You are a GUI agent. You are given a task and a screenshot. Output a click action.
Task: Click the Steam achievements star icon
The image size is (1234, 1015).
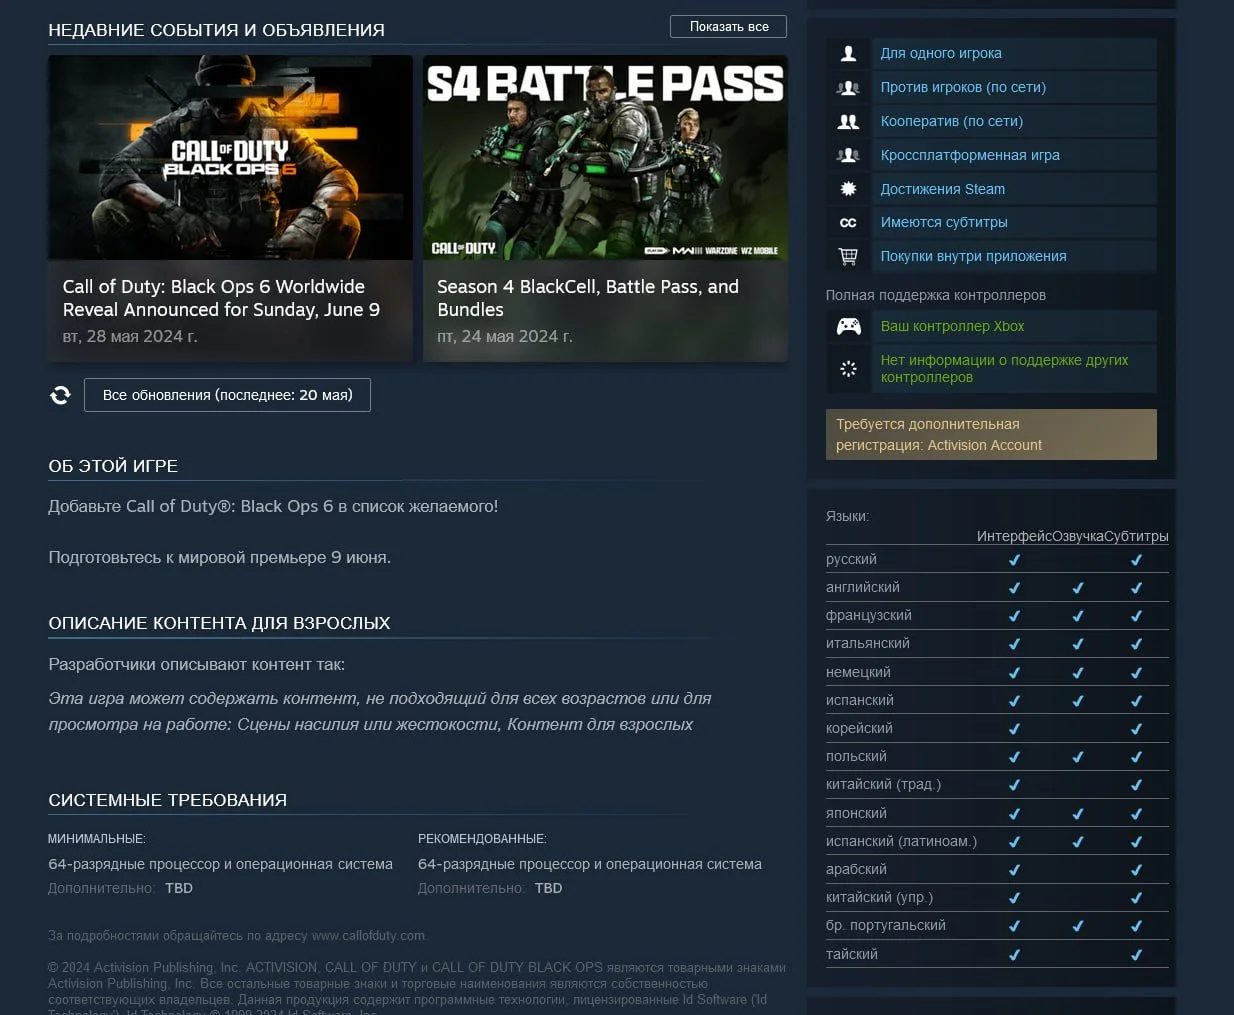(x=848, y=189)
